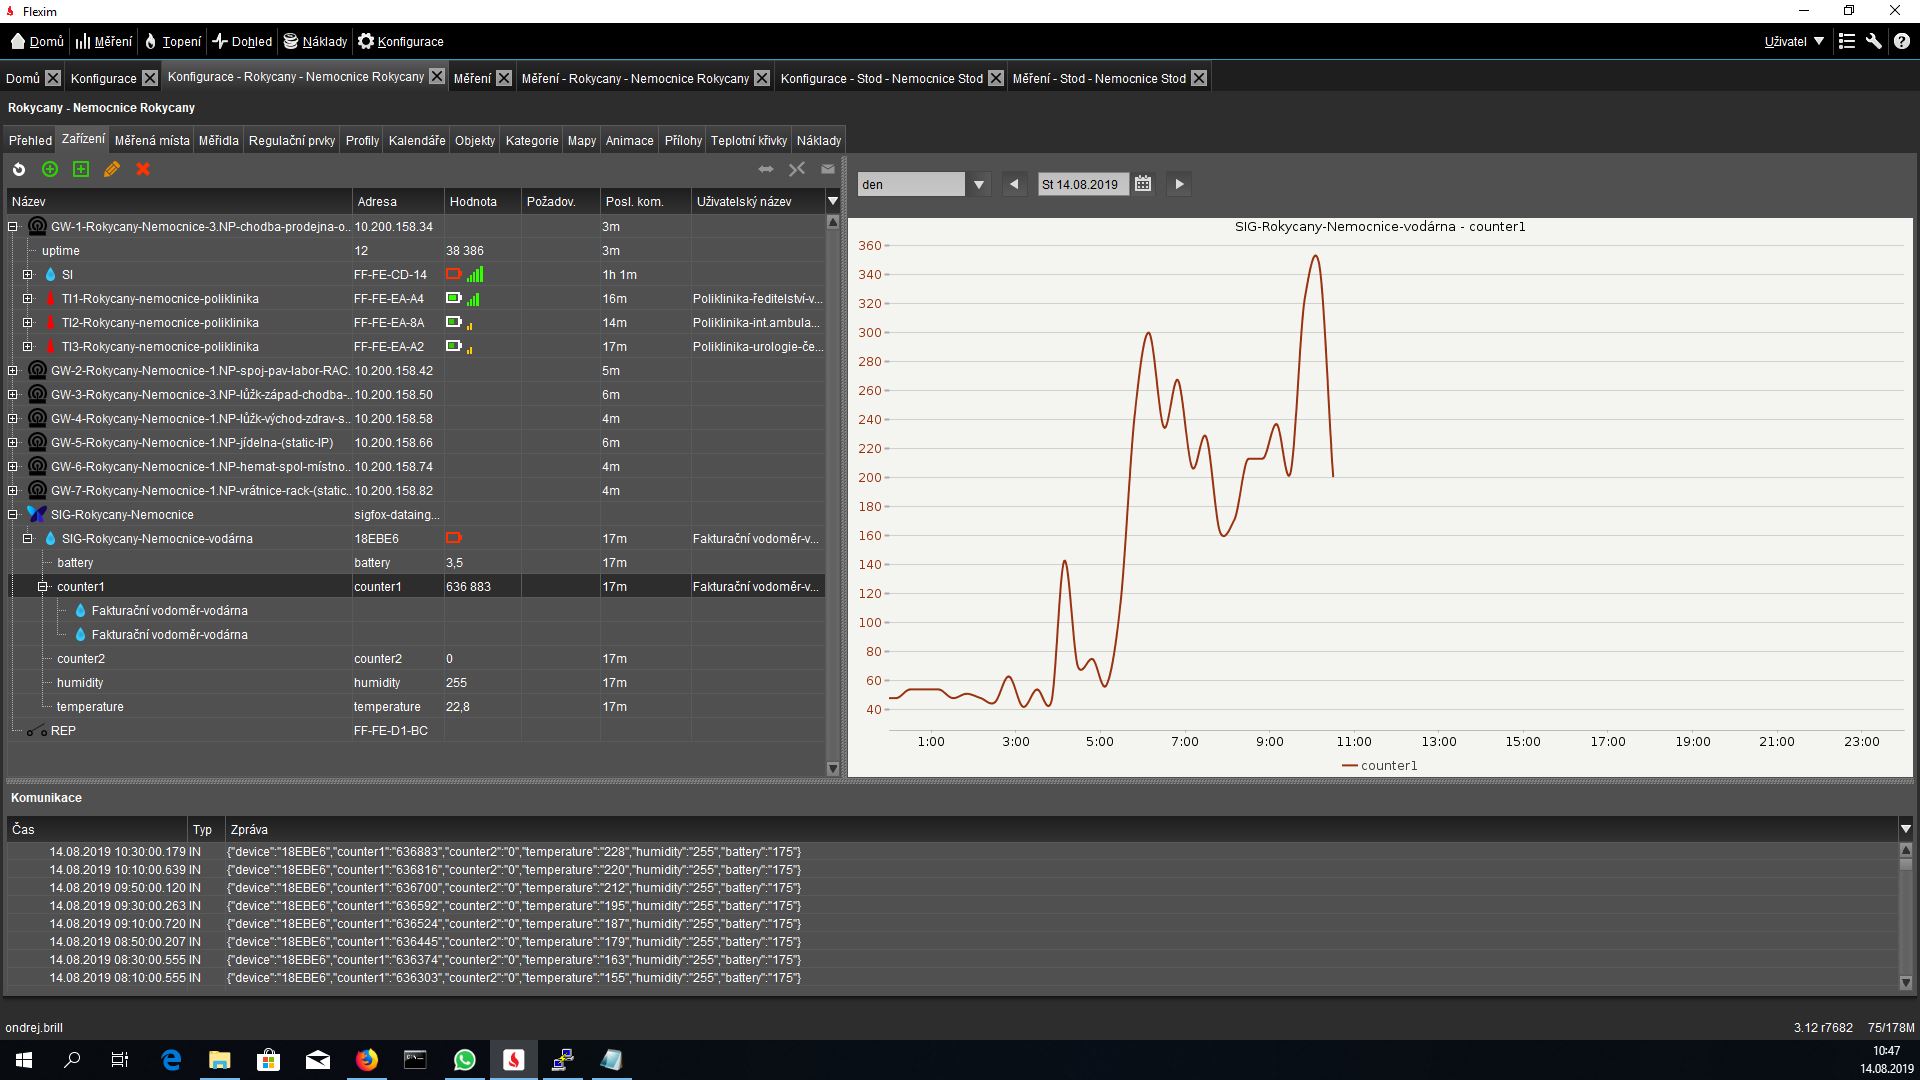Click the green square add icon
1920x1080 pixels.
(x=81, y=169)
